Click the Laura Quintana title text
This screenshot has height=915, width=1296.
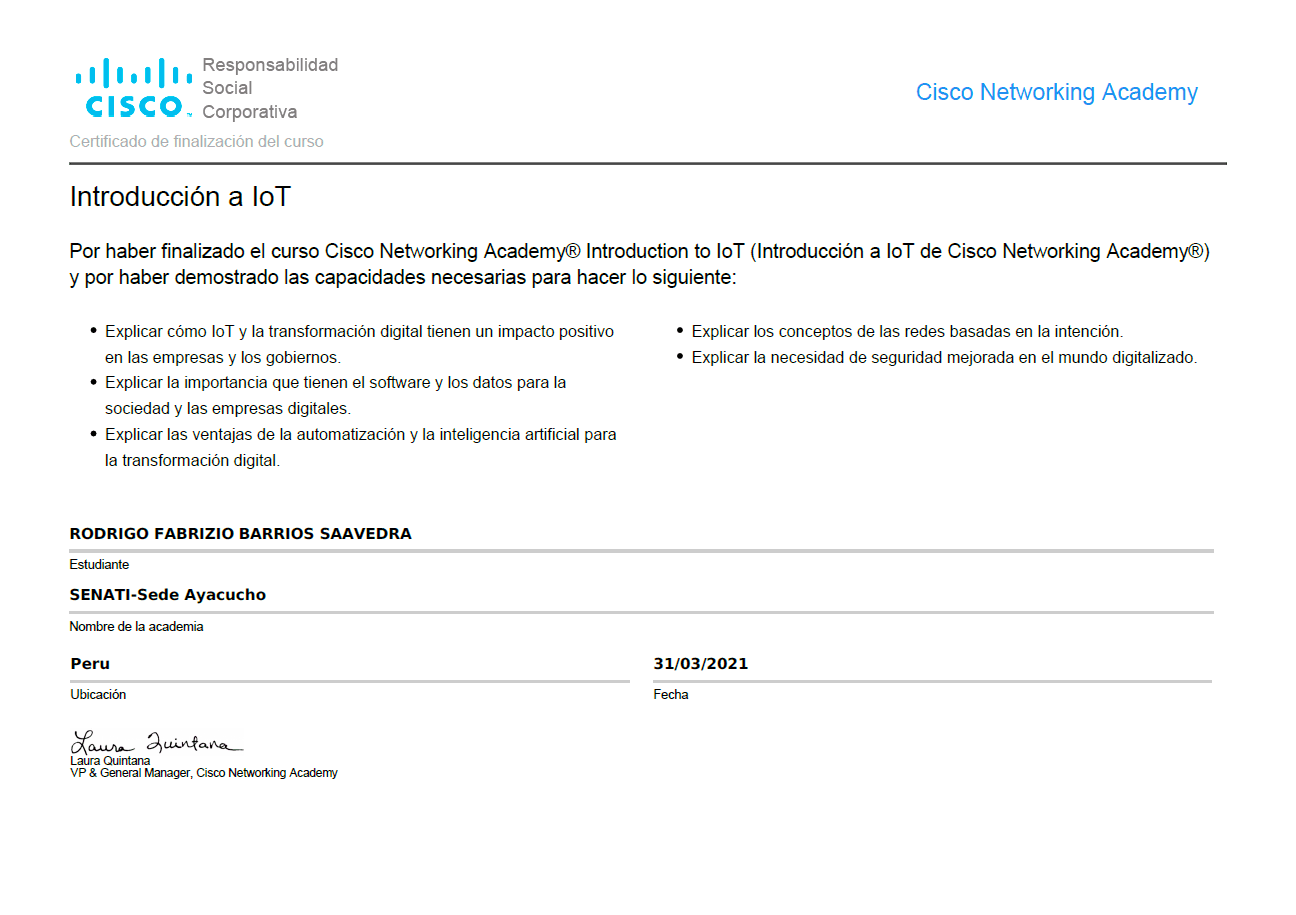[x=109, y=760]
